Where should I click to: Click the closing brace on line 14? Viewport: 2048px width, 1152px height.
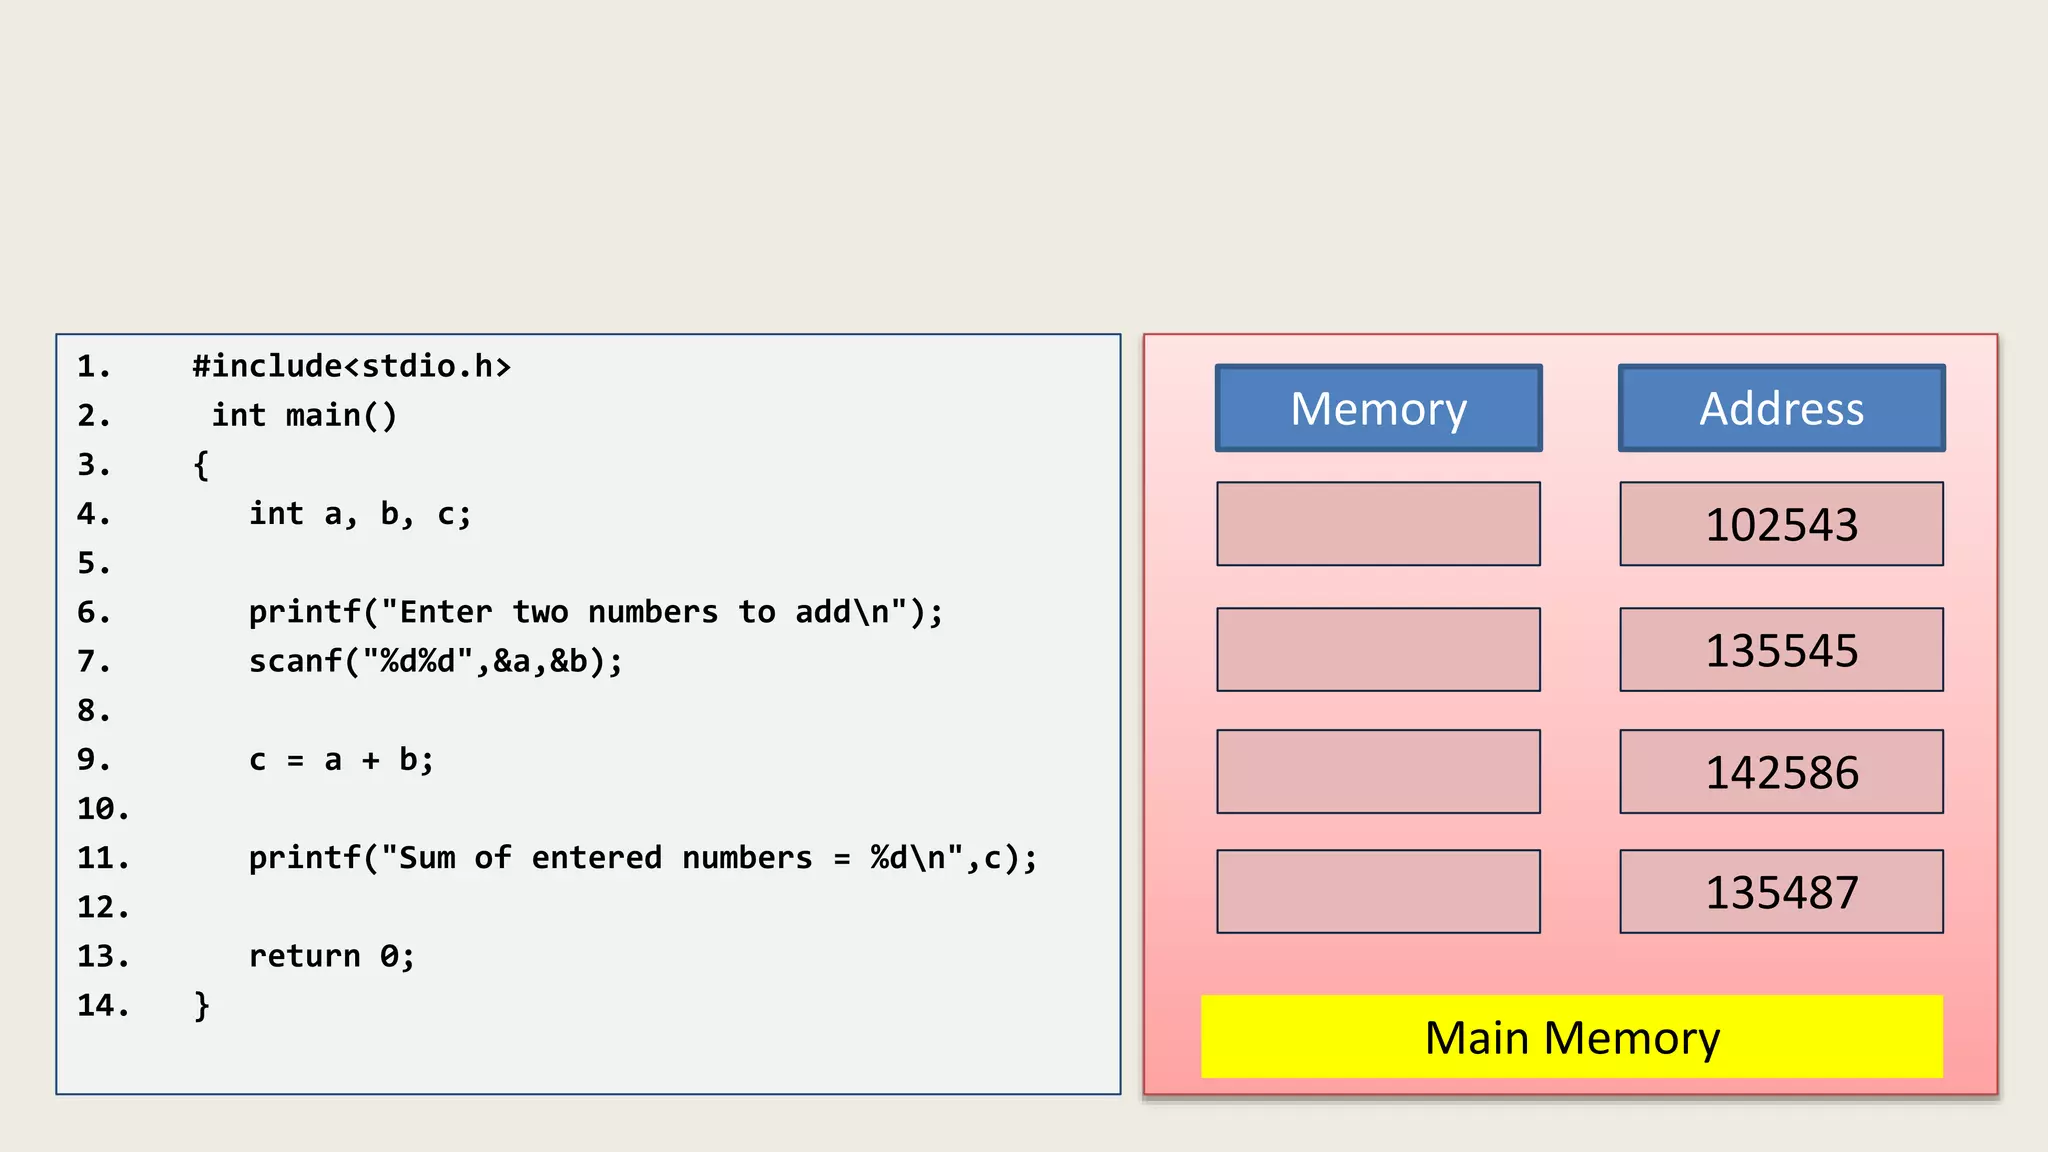point(201,1005)
